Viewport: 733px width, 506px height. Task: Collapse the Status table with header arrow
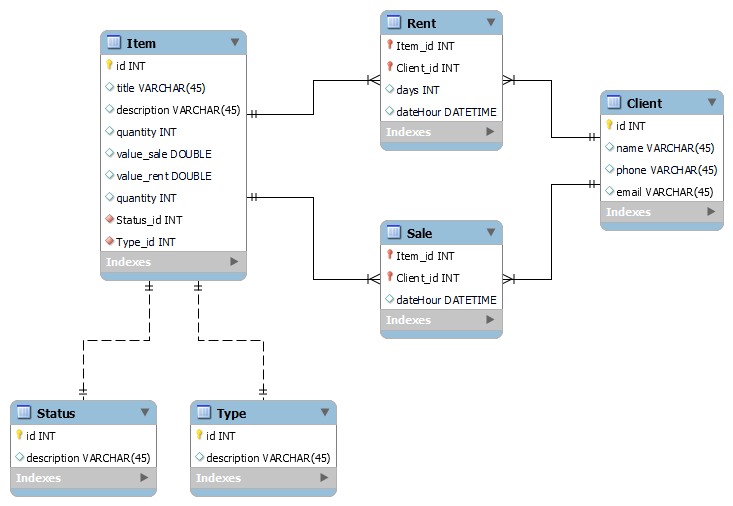(x=145, y=412)
